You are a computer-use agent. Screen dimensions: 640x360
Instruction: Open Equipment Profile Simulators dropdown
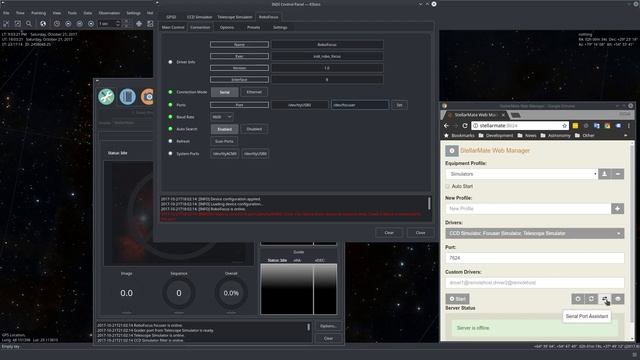pos(521,174)
